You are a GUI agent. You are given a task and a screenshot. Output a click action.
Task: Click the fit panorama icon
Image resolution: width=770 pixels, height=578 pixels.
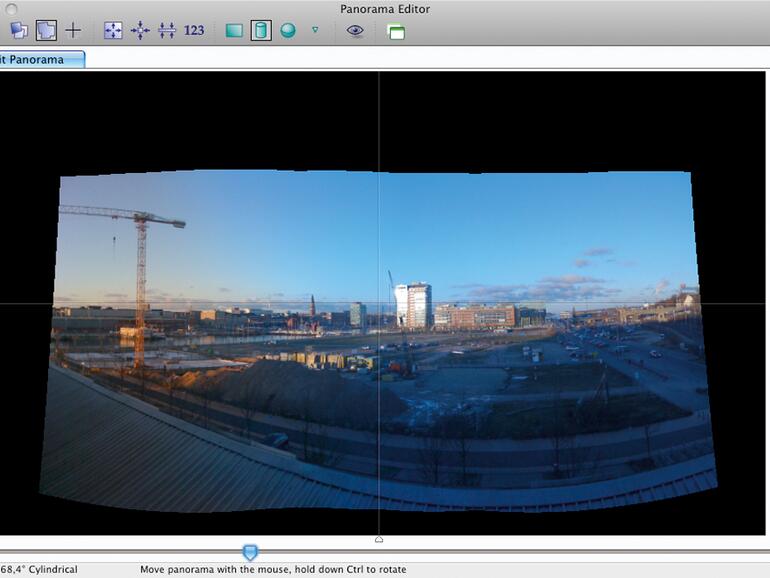pos(113,30)
